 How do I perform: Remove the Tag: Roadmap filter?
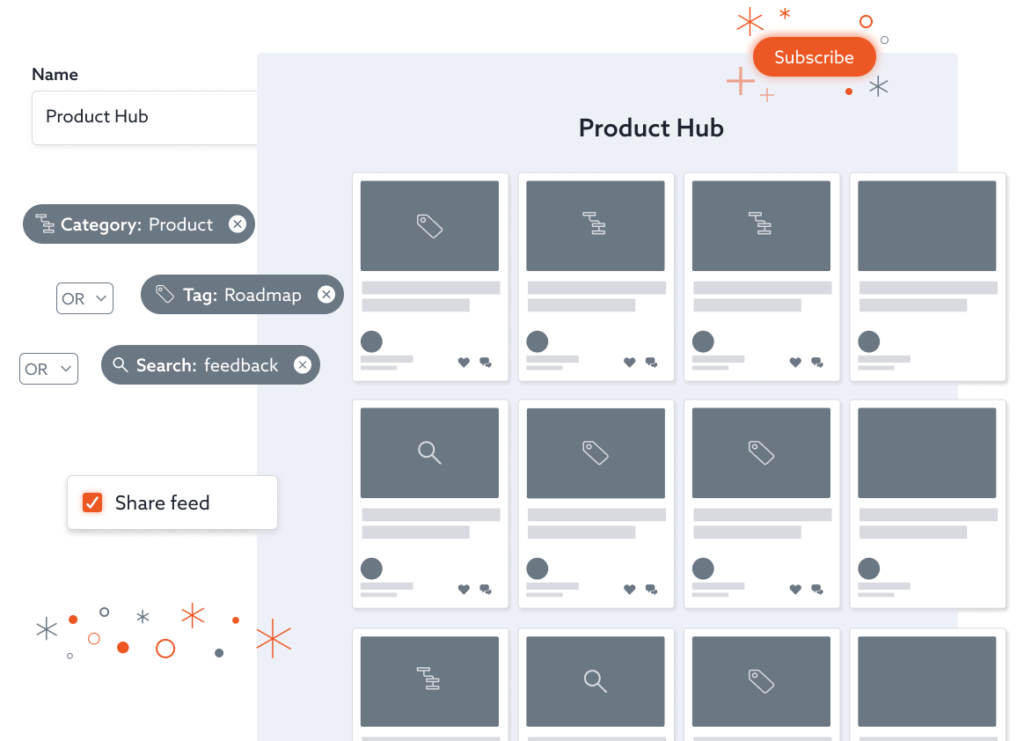coord(326,294)
